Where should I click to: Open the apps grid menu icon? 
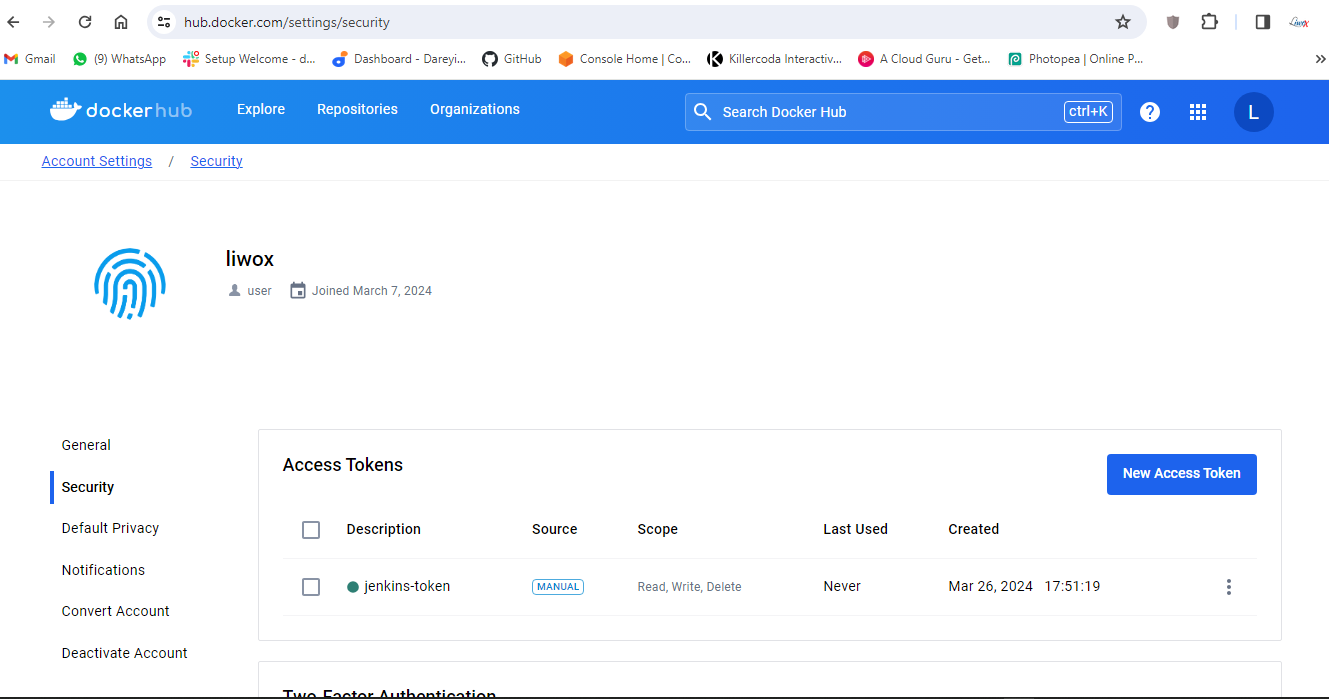(x=1198, y=112)
